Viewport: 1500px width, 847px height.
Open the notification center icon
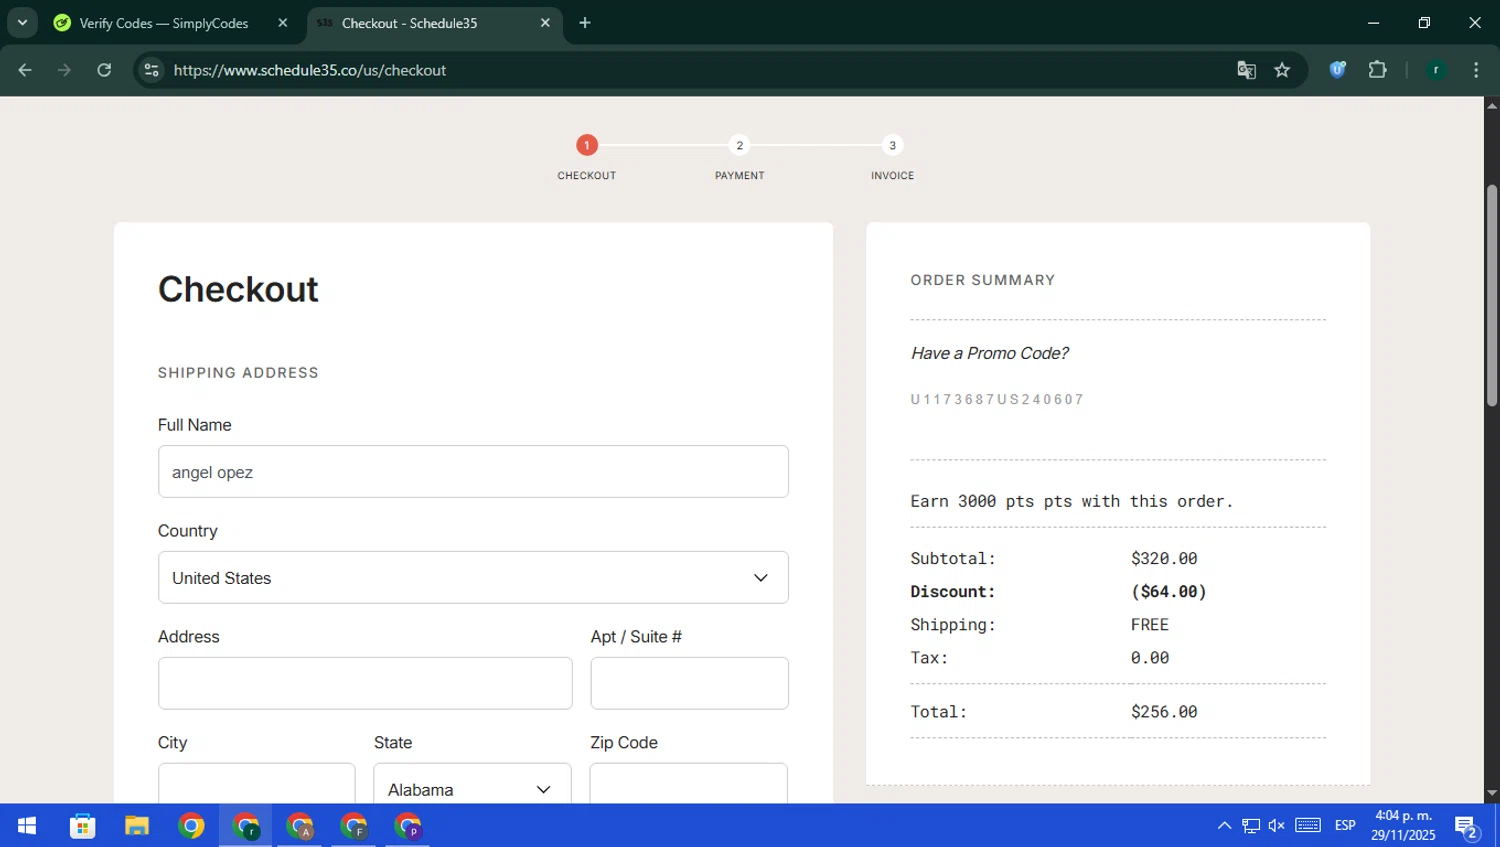click(x=1467, y=827)
